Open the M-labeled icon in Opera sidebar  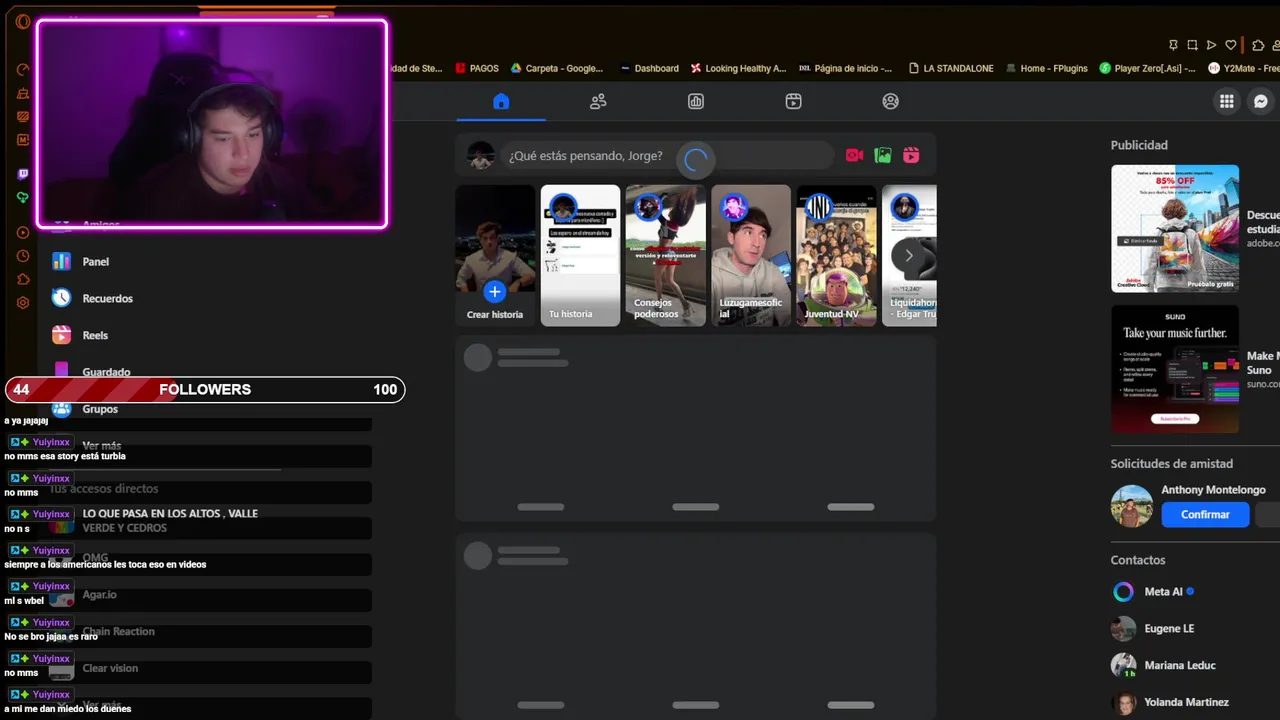point(23,140)
